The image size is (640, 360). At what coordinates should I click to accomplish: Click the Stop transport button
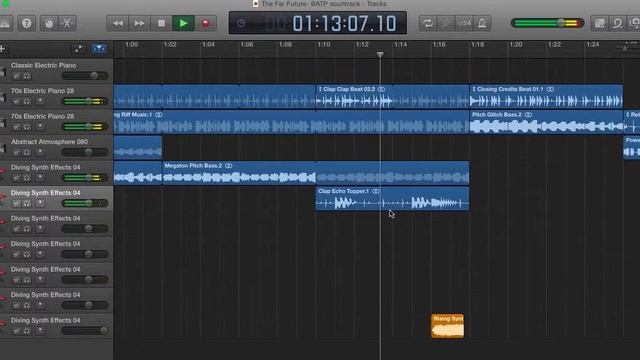click(x=161, y=23)
